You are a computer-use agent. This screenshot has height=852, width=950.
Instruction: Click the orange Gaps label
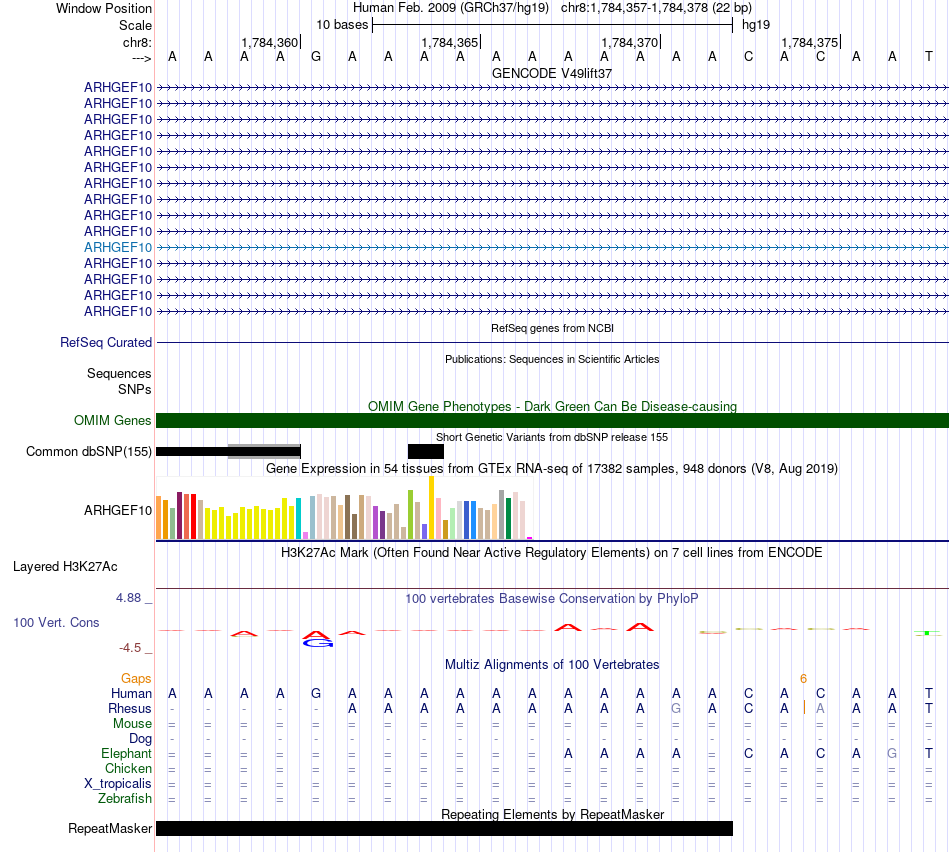[136, 679]
